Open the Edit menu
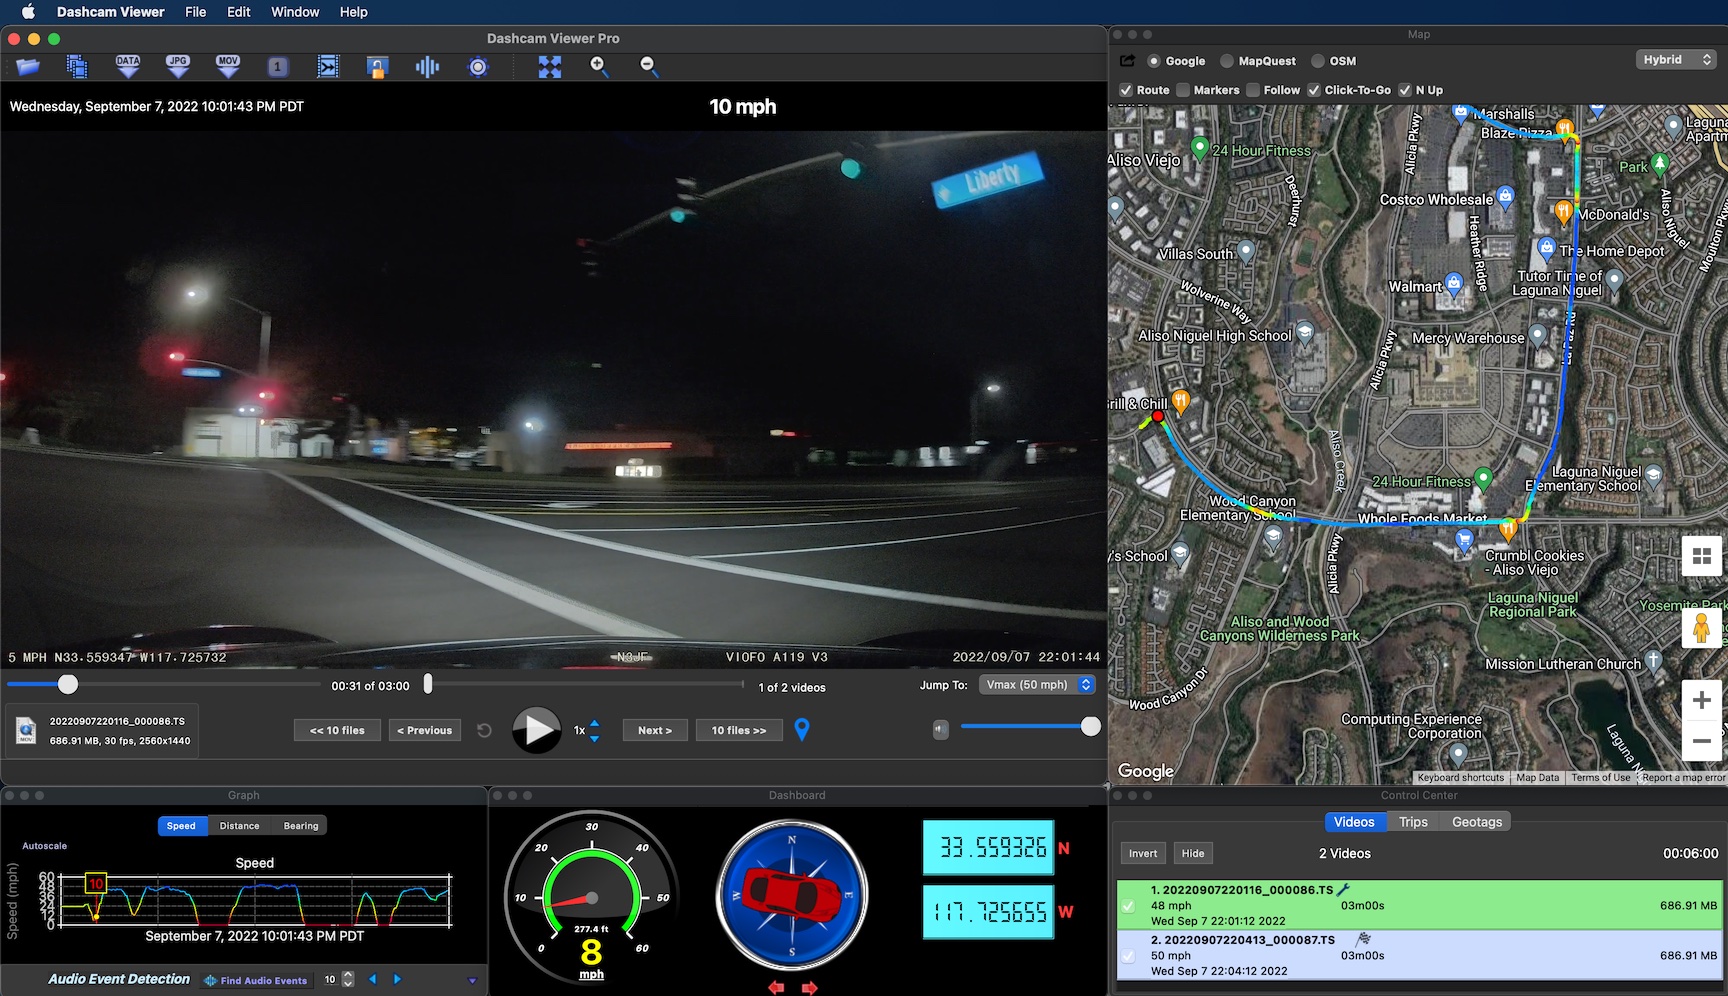 click(x=239, y=12)
